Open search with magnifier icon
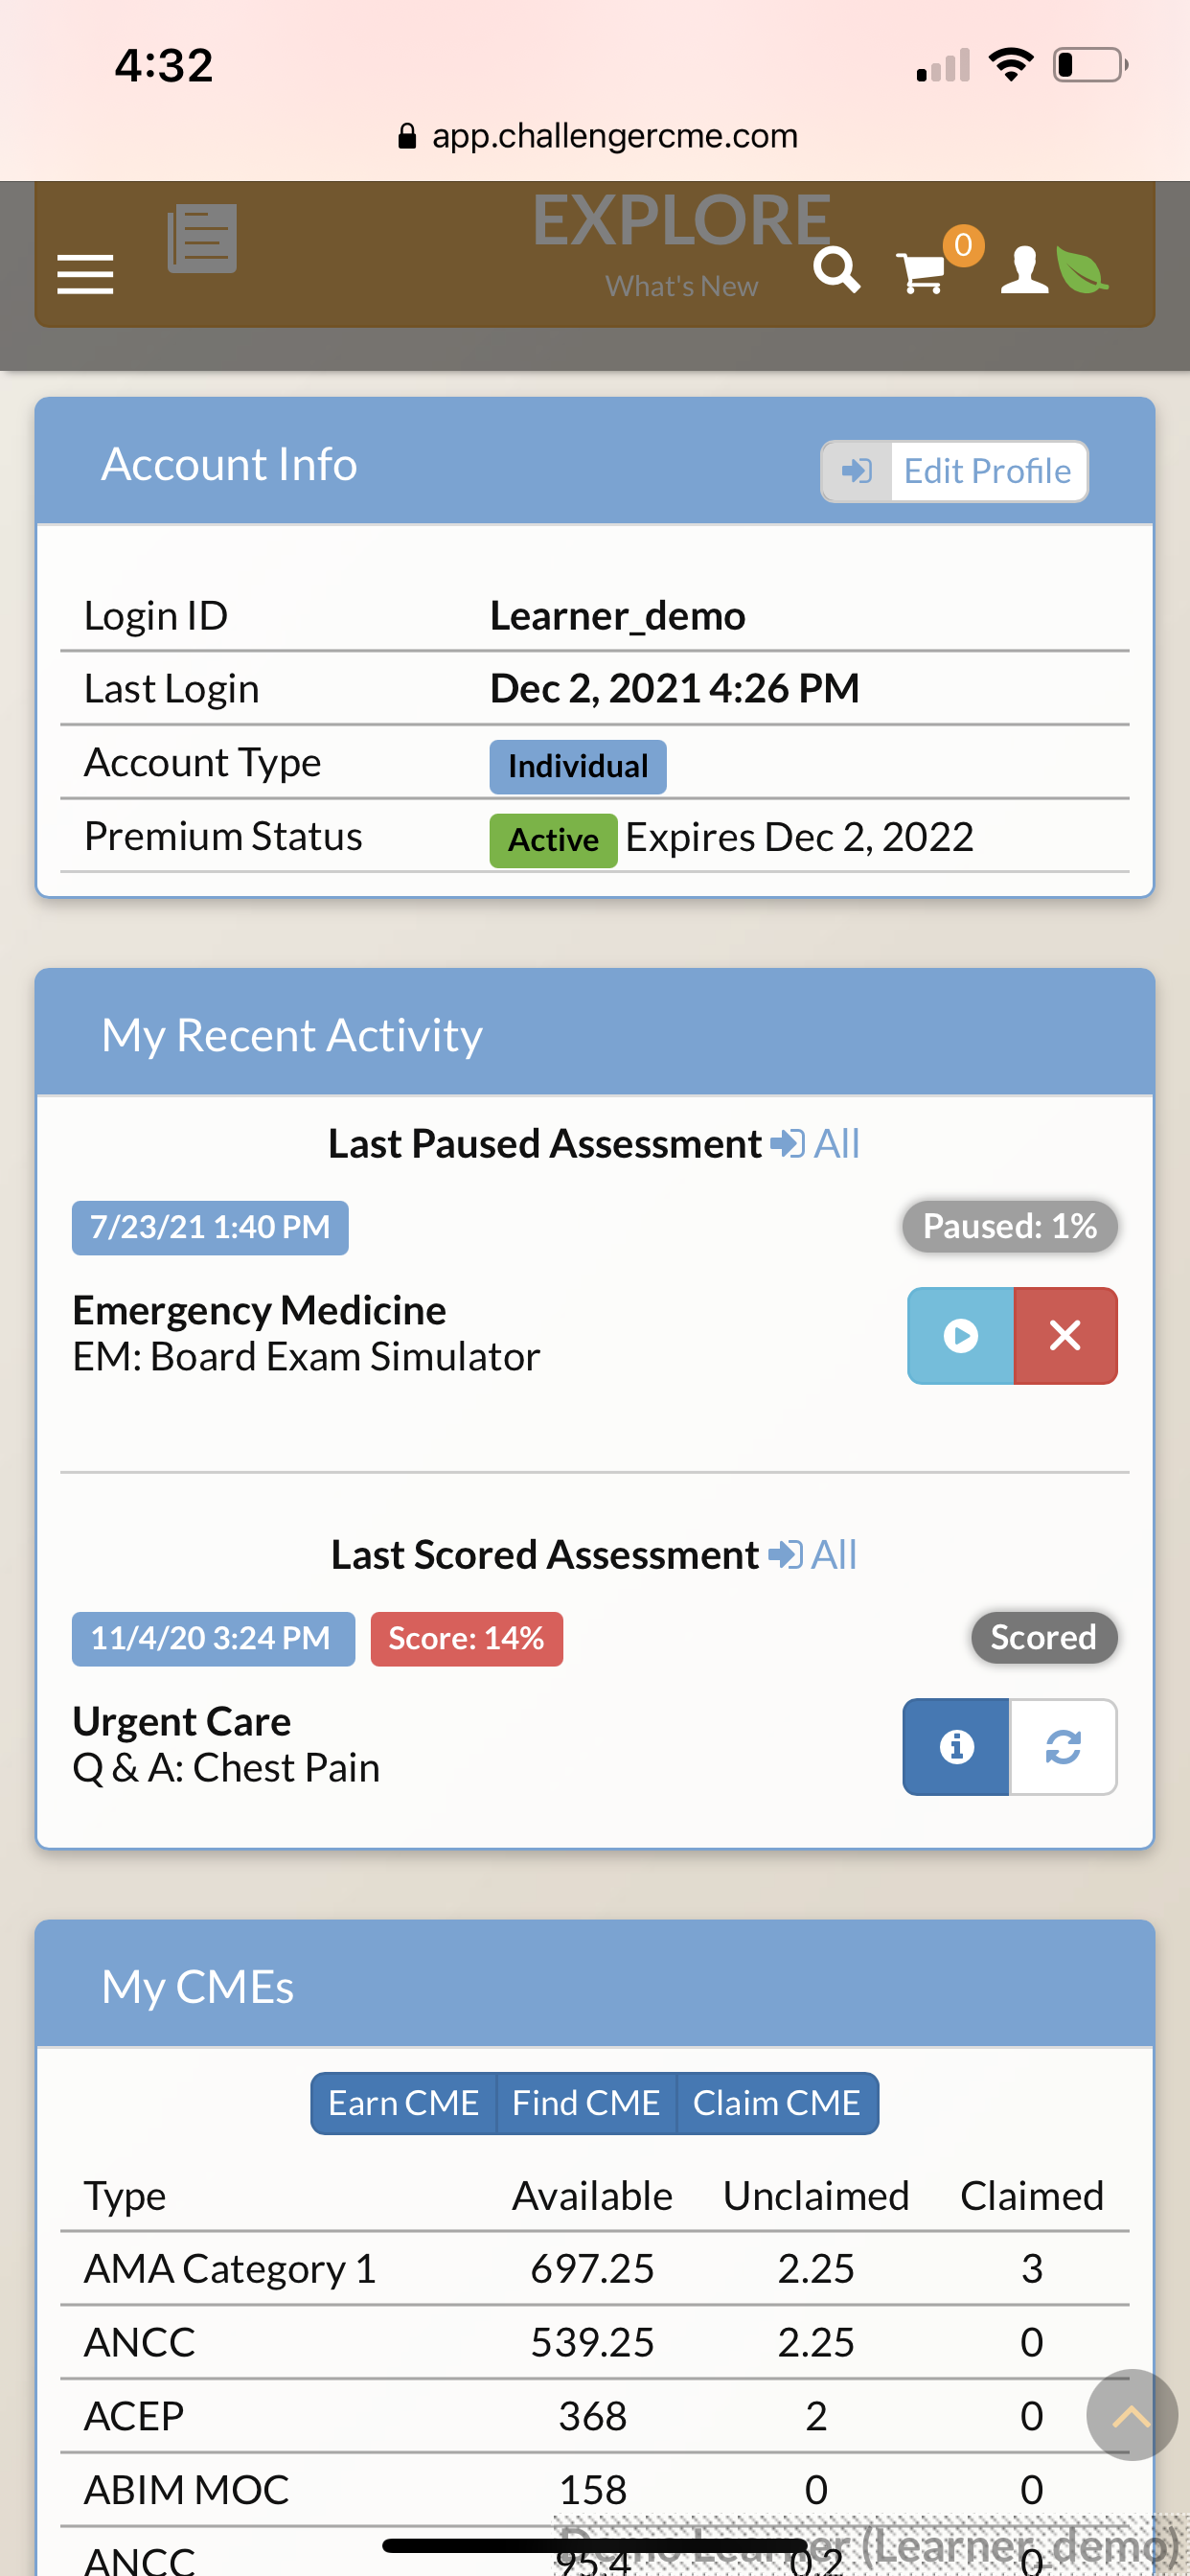 [x=836, y=270]
